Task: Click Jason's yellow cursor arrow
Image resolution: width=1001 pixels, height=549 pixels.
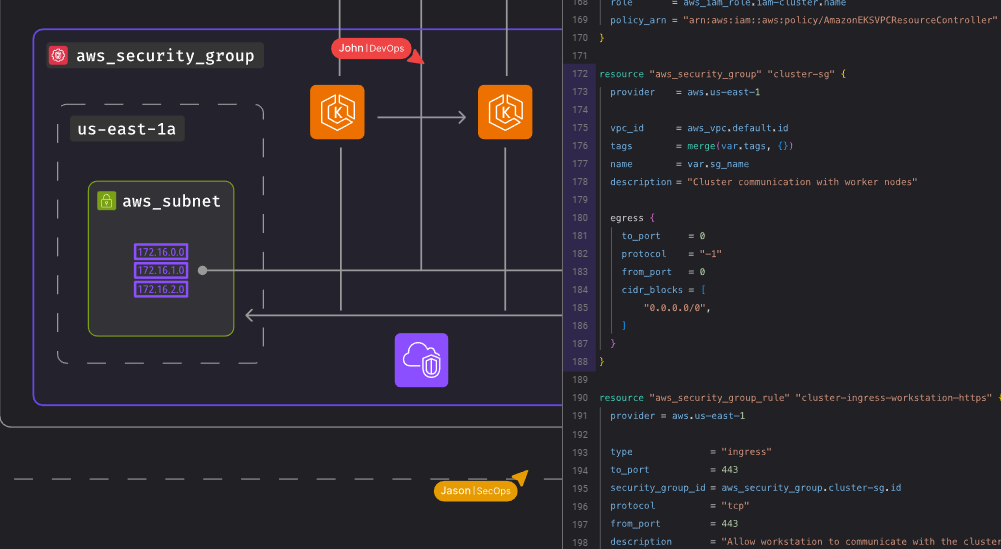Action: click(519, 477)
